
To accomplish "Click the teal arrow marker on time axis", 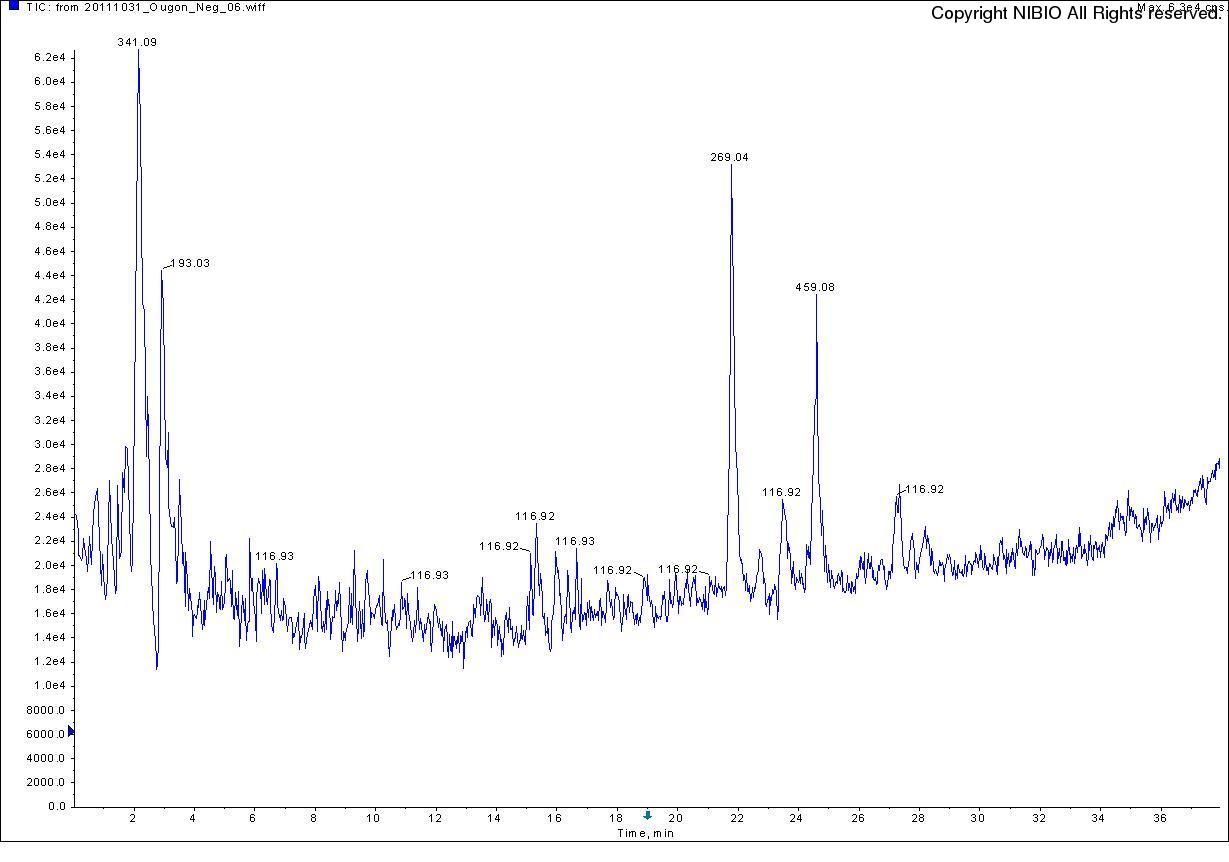I will 647,816.
